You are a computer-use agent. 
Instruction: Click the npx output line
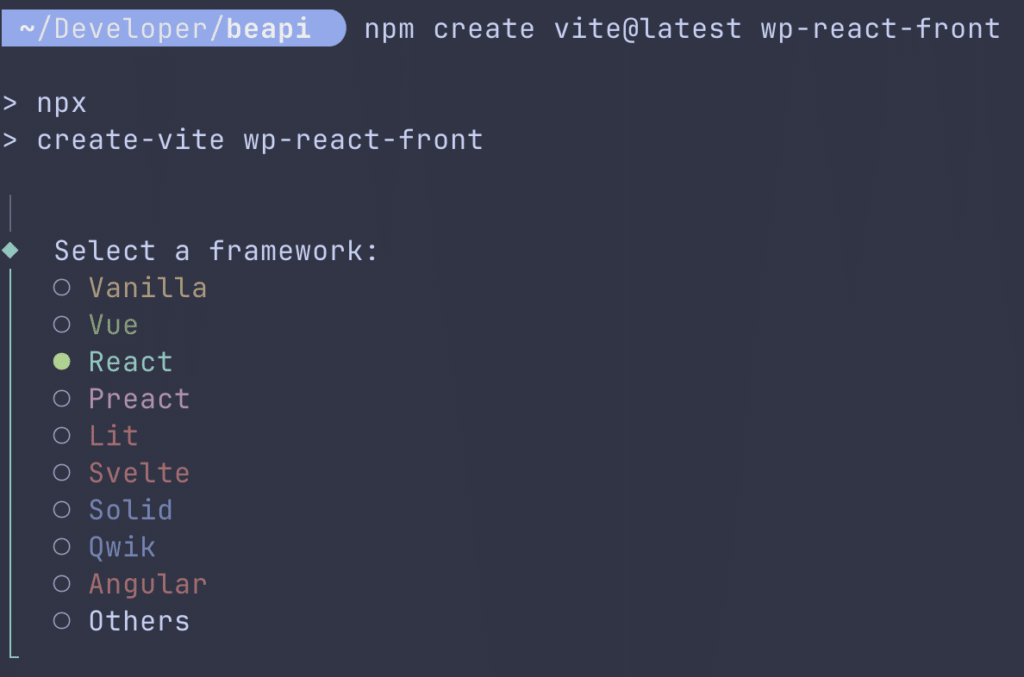pos(61,104)
